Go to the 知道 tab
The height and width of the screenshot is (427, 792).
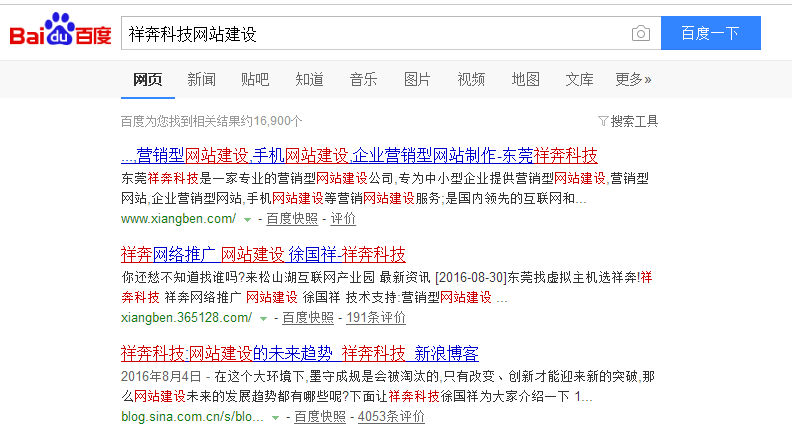pyautogui.click(x=309, y=79)
